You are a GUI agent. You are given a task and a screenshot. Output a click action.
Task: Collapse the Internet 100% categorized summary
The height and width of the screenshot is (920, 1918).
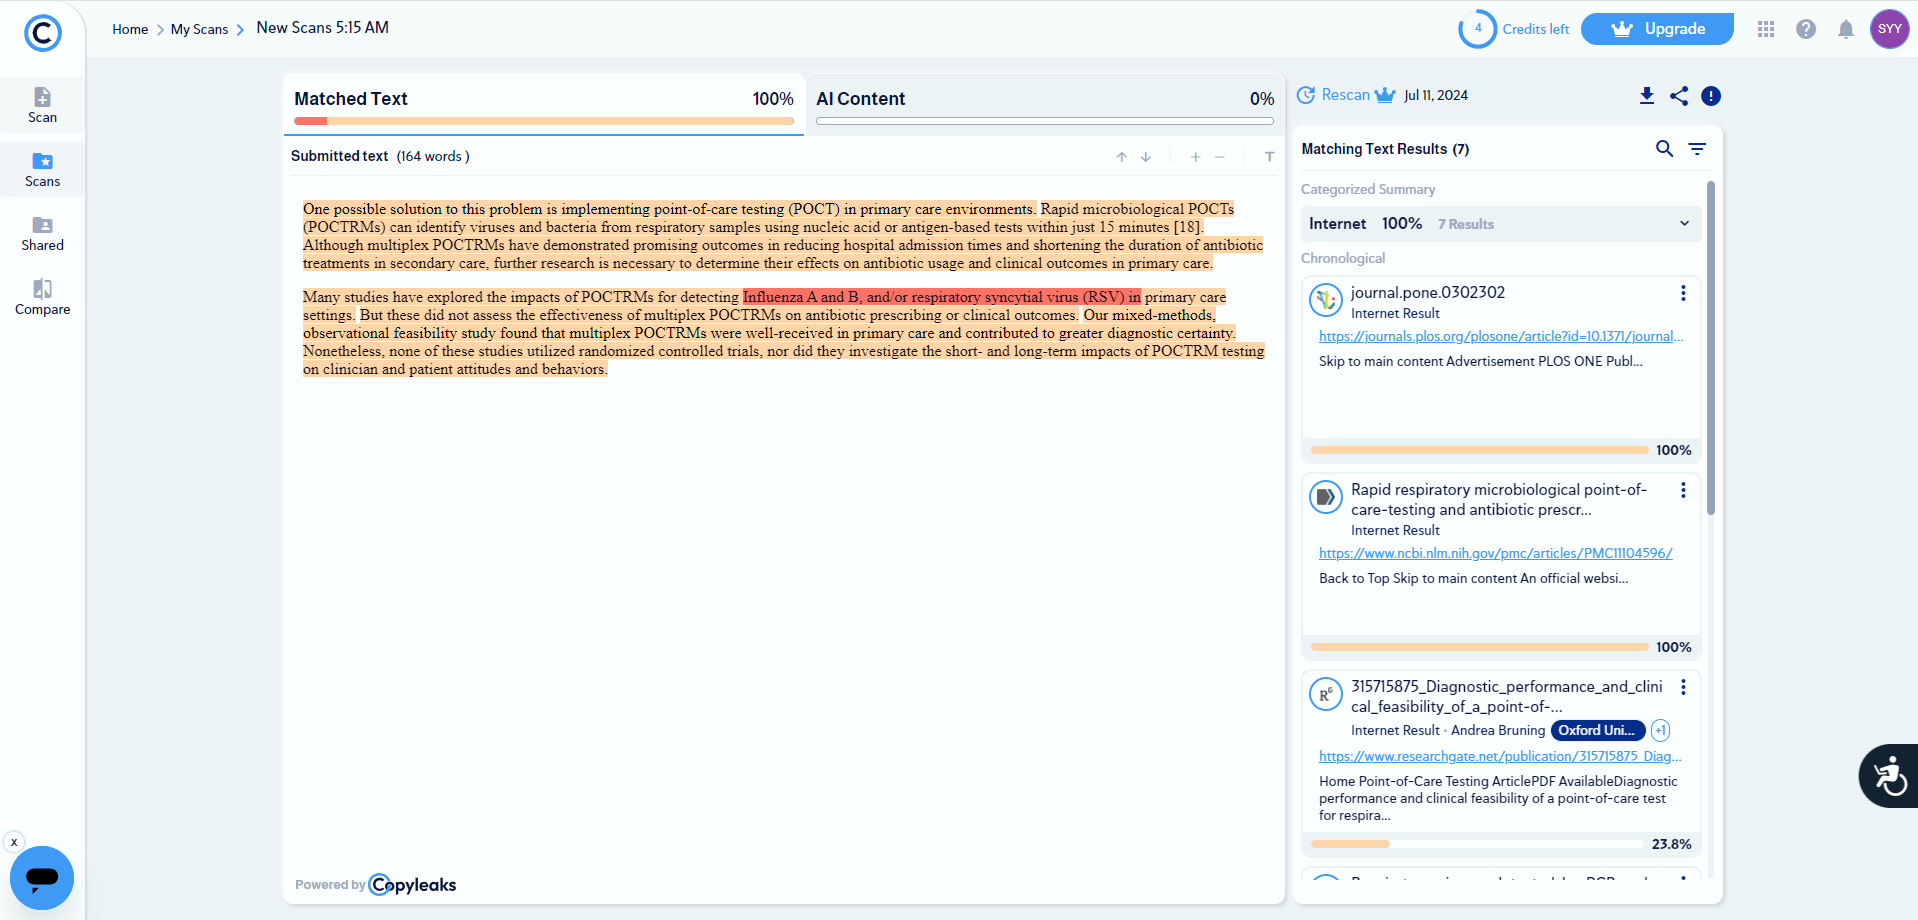pyautogui.click(x=1685, y=223)
